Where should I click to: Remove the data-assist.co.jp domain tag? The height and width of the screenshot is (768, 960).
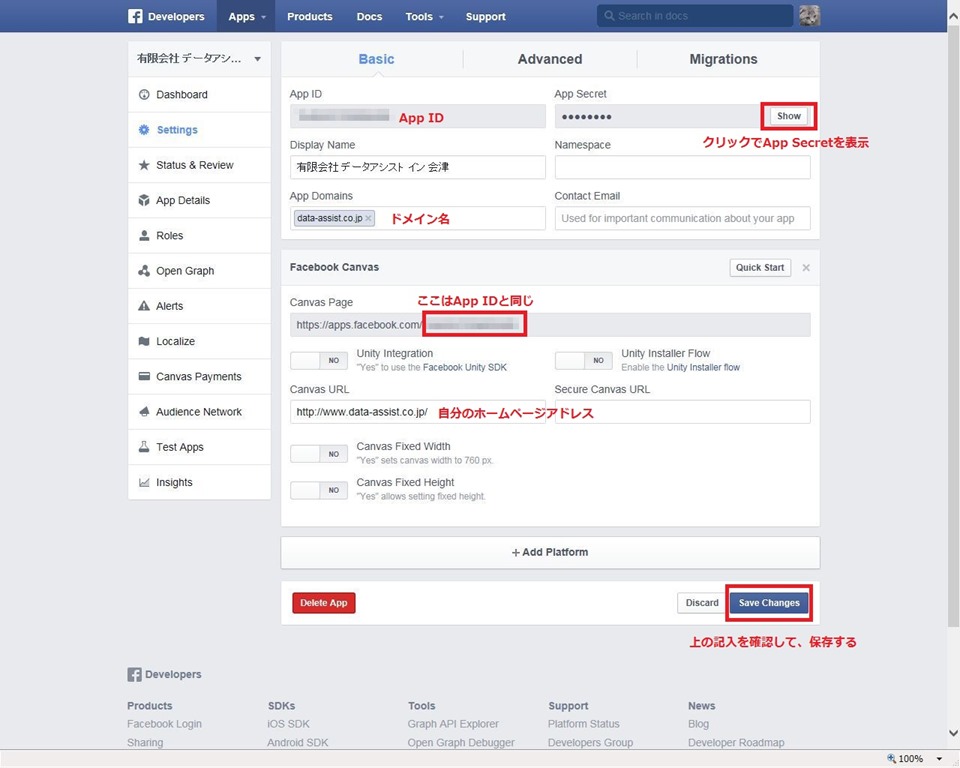pos(368,218)
